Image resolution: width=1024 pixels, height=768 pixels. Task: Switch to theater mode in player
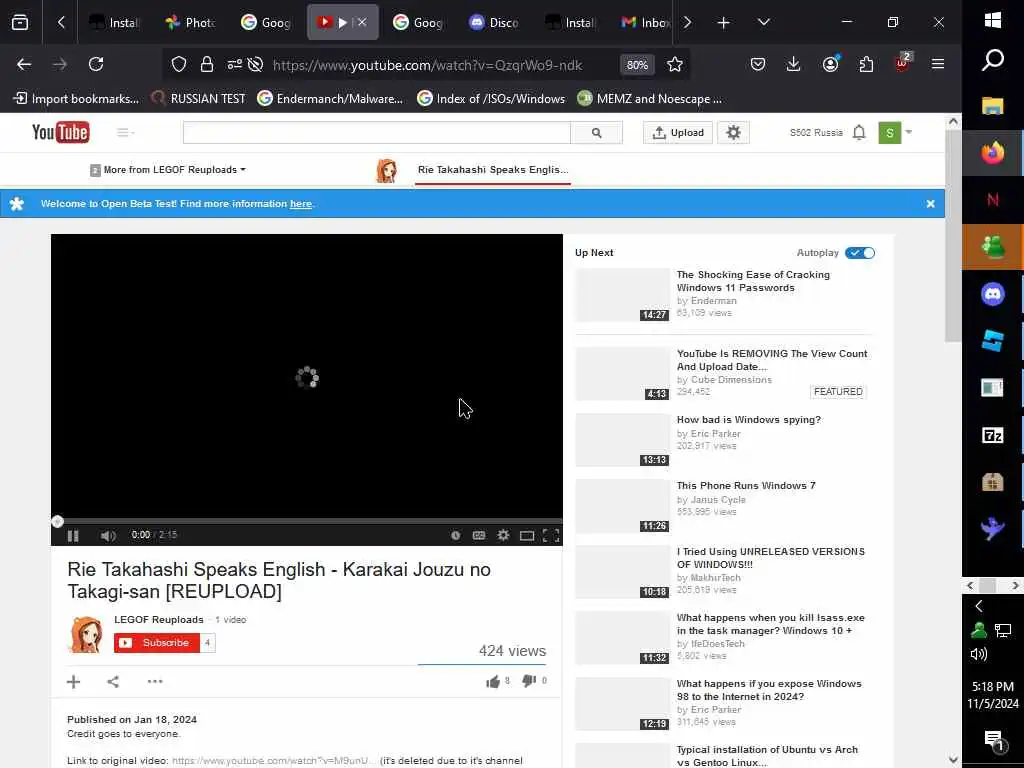[x=527, y=536]
